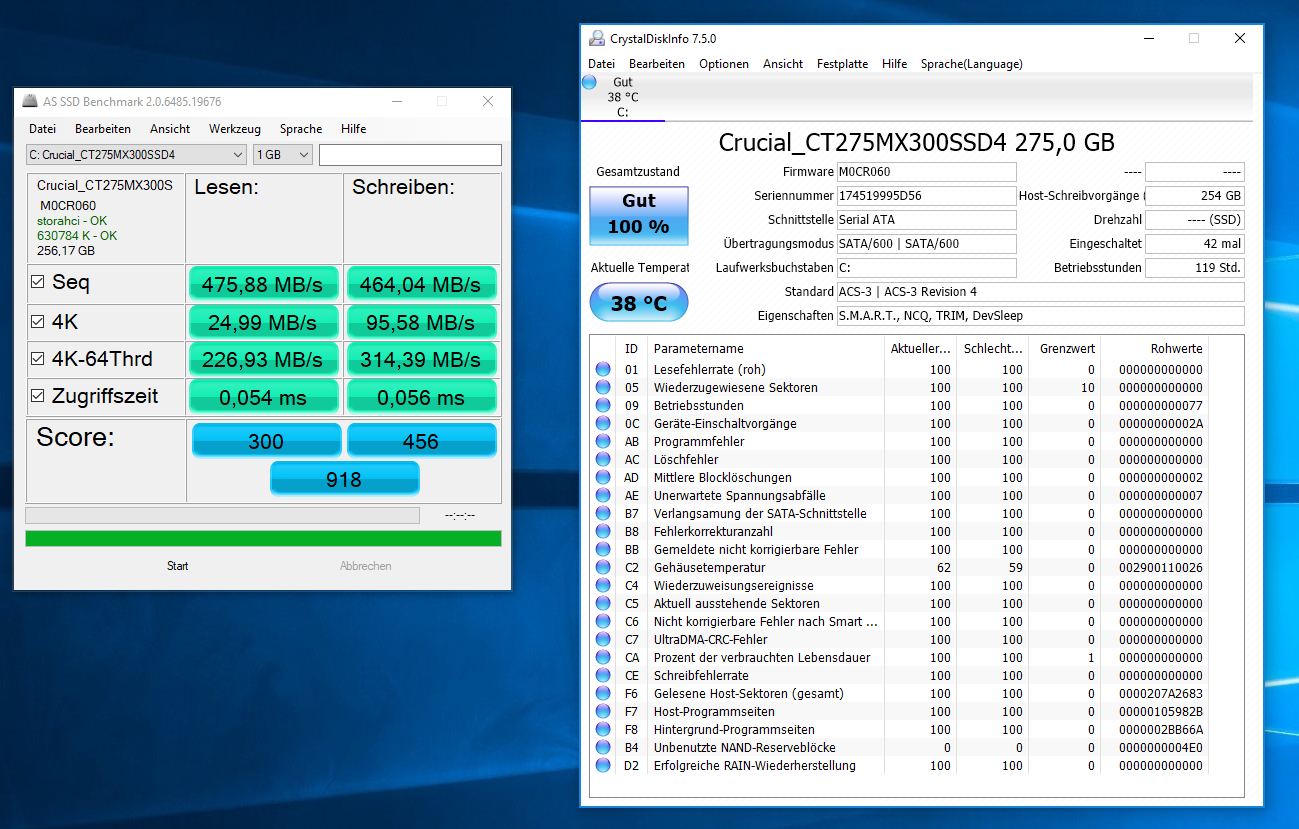This screenshot has width=1299, height=829.
Task: Click the Gut 100 % health status button
Action: pyautogui.click(x=639, y=214)
